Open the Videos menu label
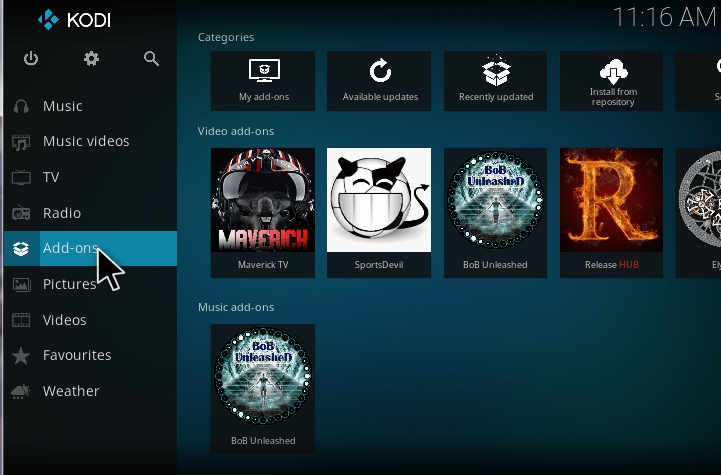This screenshot has height=475, width=721. (64, 320)
